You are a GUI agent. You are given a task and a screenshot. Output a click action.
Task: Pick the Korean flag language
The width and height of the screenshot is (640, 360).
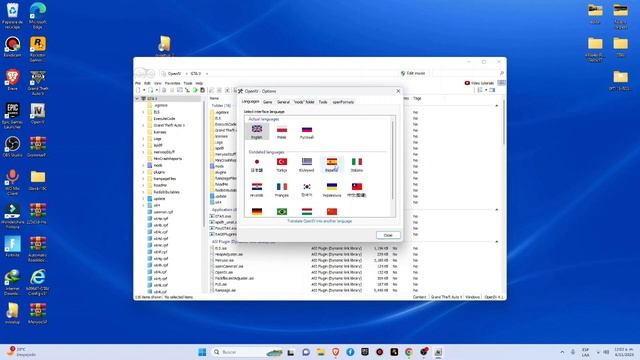[x=307, y=190]
